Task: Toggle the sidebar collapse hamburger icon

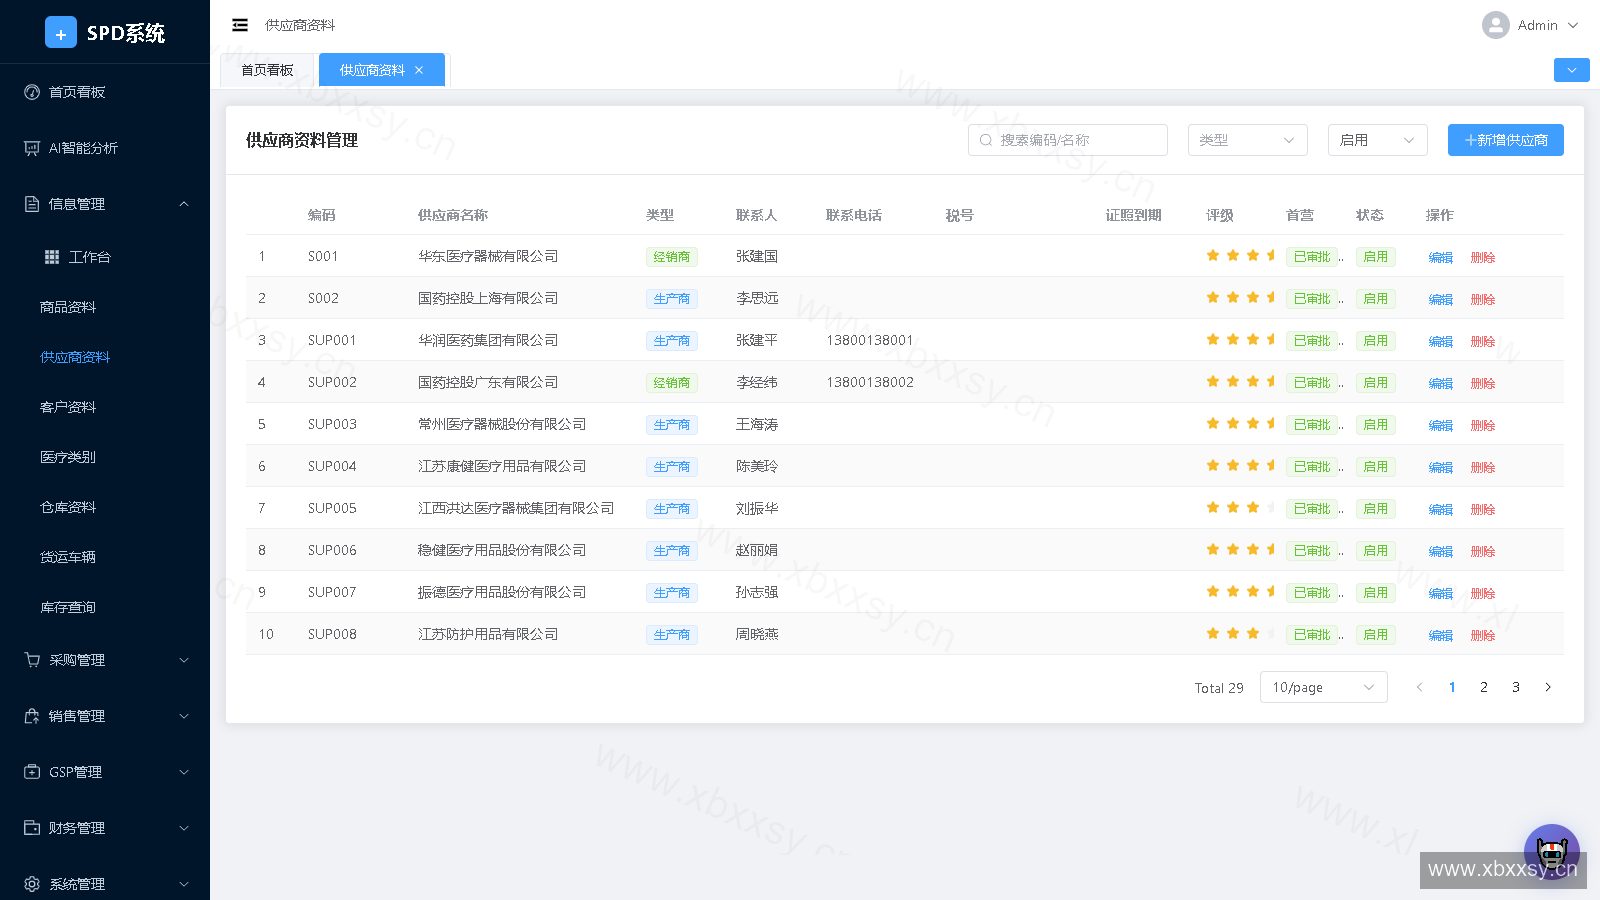Action: tap(240, 25)
